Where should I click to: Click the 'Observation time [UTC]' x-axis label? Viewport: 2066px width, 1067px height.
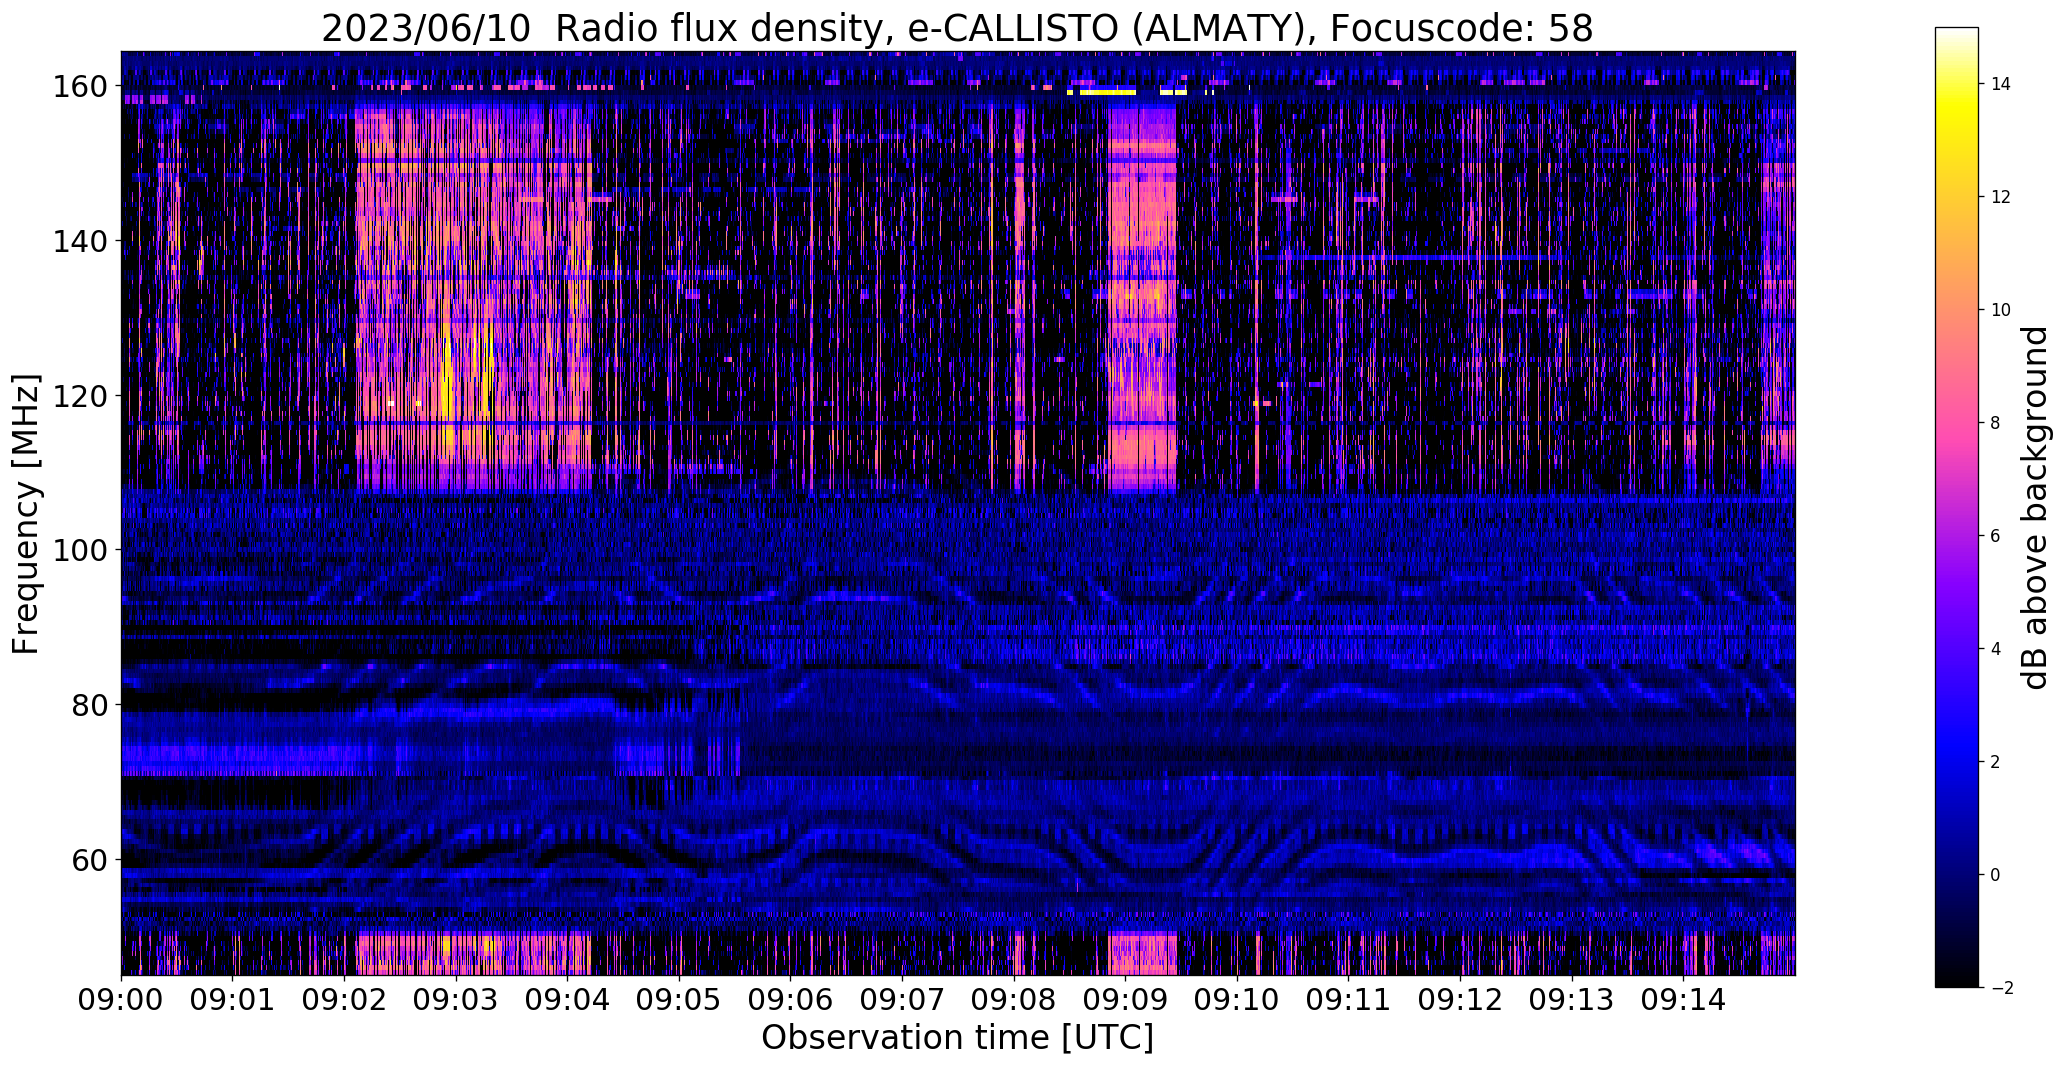tap(957, 1038)
